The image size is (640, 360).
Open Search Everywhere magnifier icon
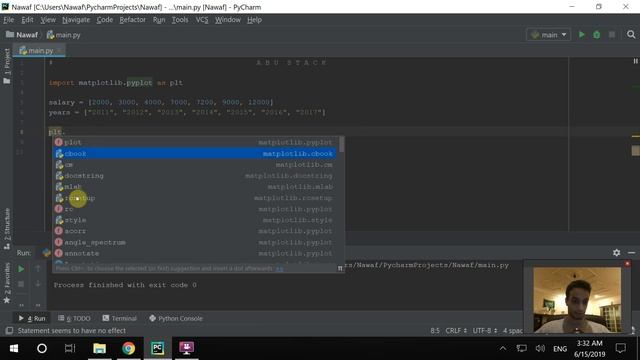click(631, 35)
